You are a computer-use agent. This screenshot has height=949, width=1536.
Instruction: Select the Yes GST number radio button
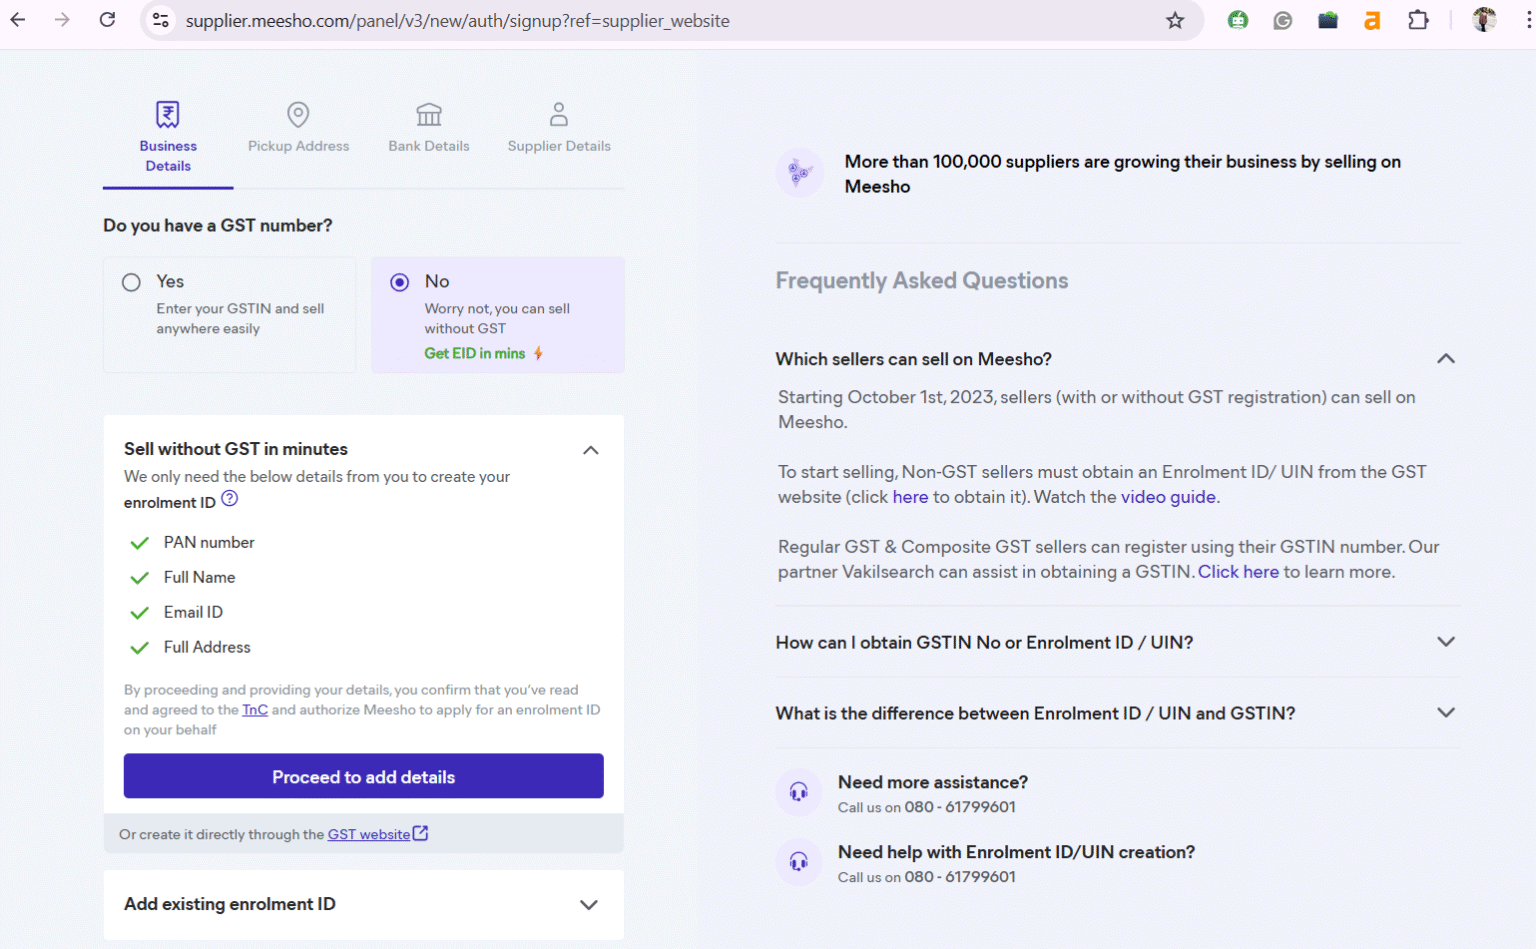(x=131, y=282)
